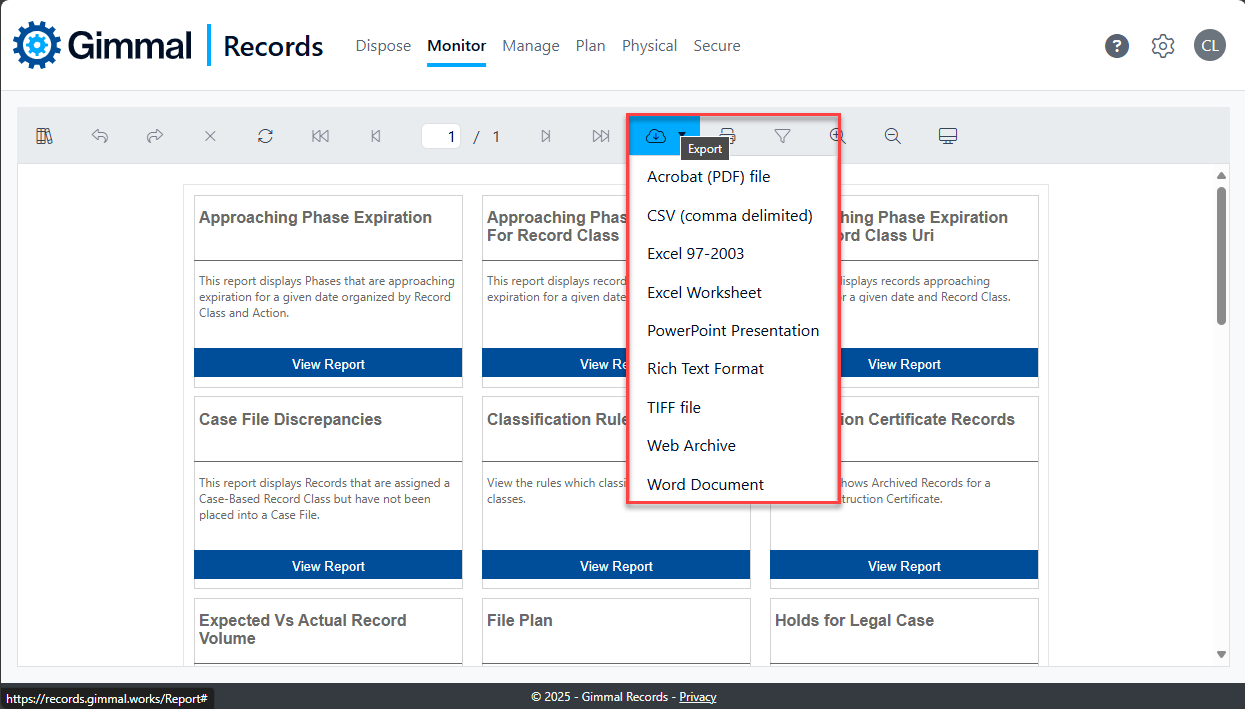1245x709 pixels.
Task: Switch to the Manage tab
Action: (x=530, y=46)
